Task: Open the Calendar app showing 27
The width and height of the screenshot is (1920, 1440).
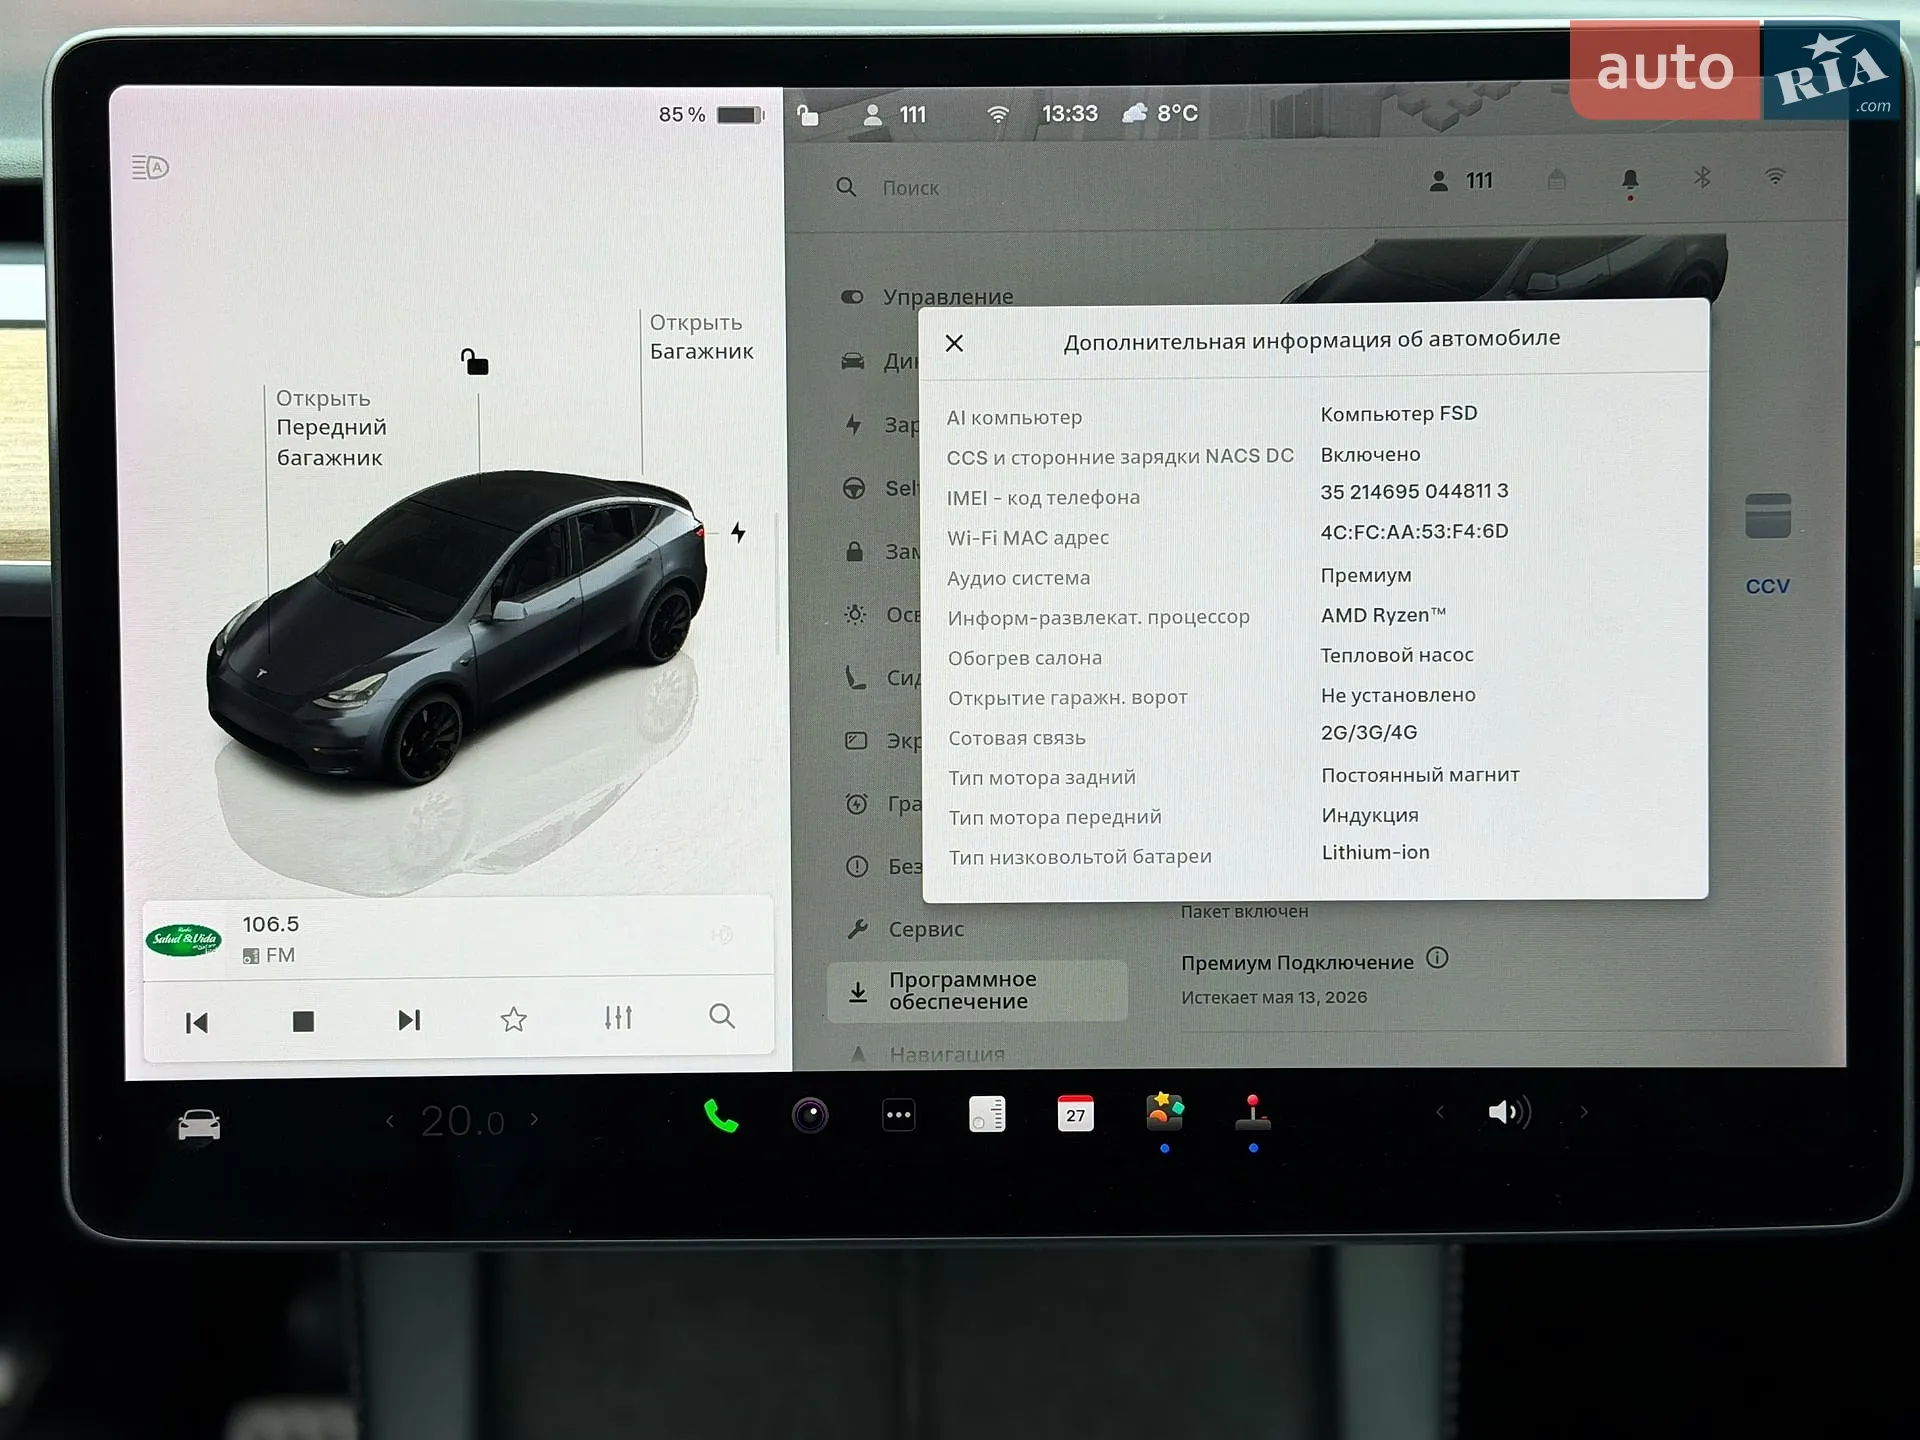Action: click(1076, 1113)
